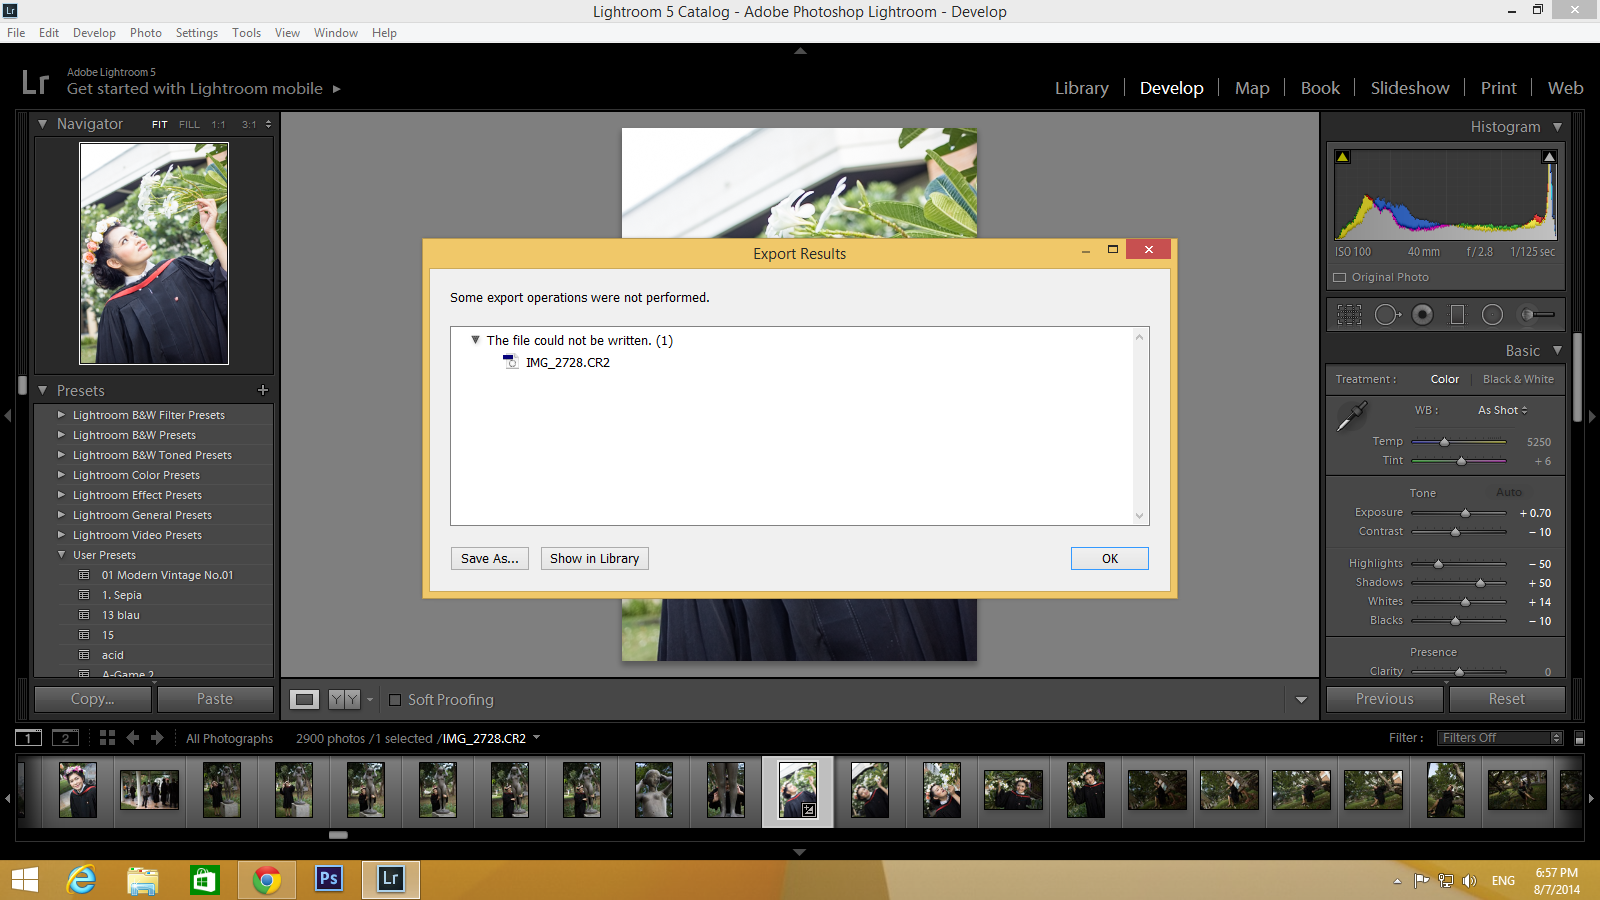Screen dimensions: 1600x900
Task: Click Save As... in Export Results
Action: tap(490, 558)
